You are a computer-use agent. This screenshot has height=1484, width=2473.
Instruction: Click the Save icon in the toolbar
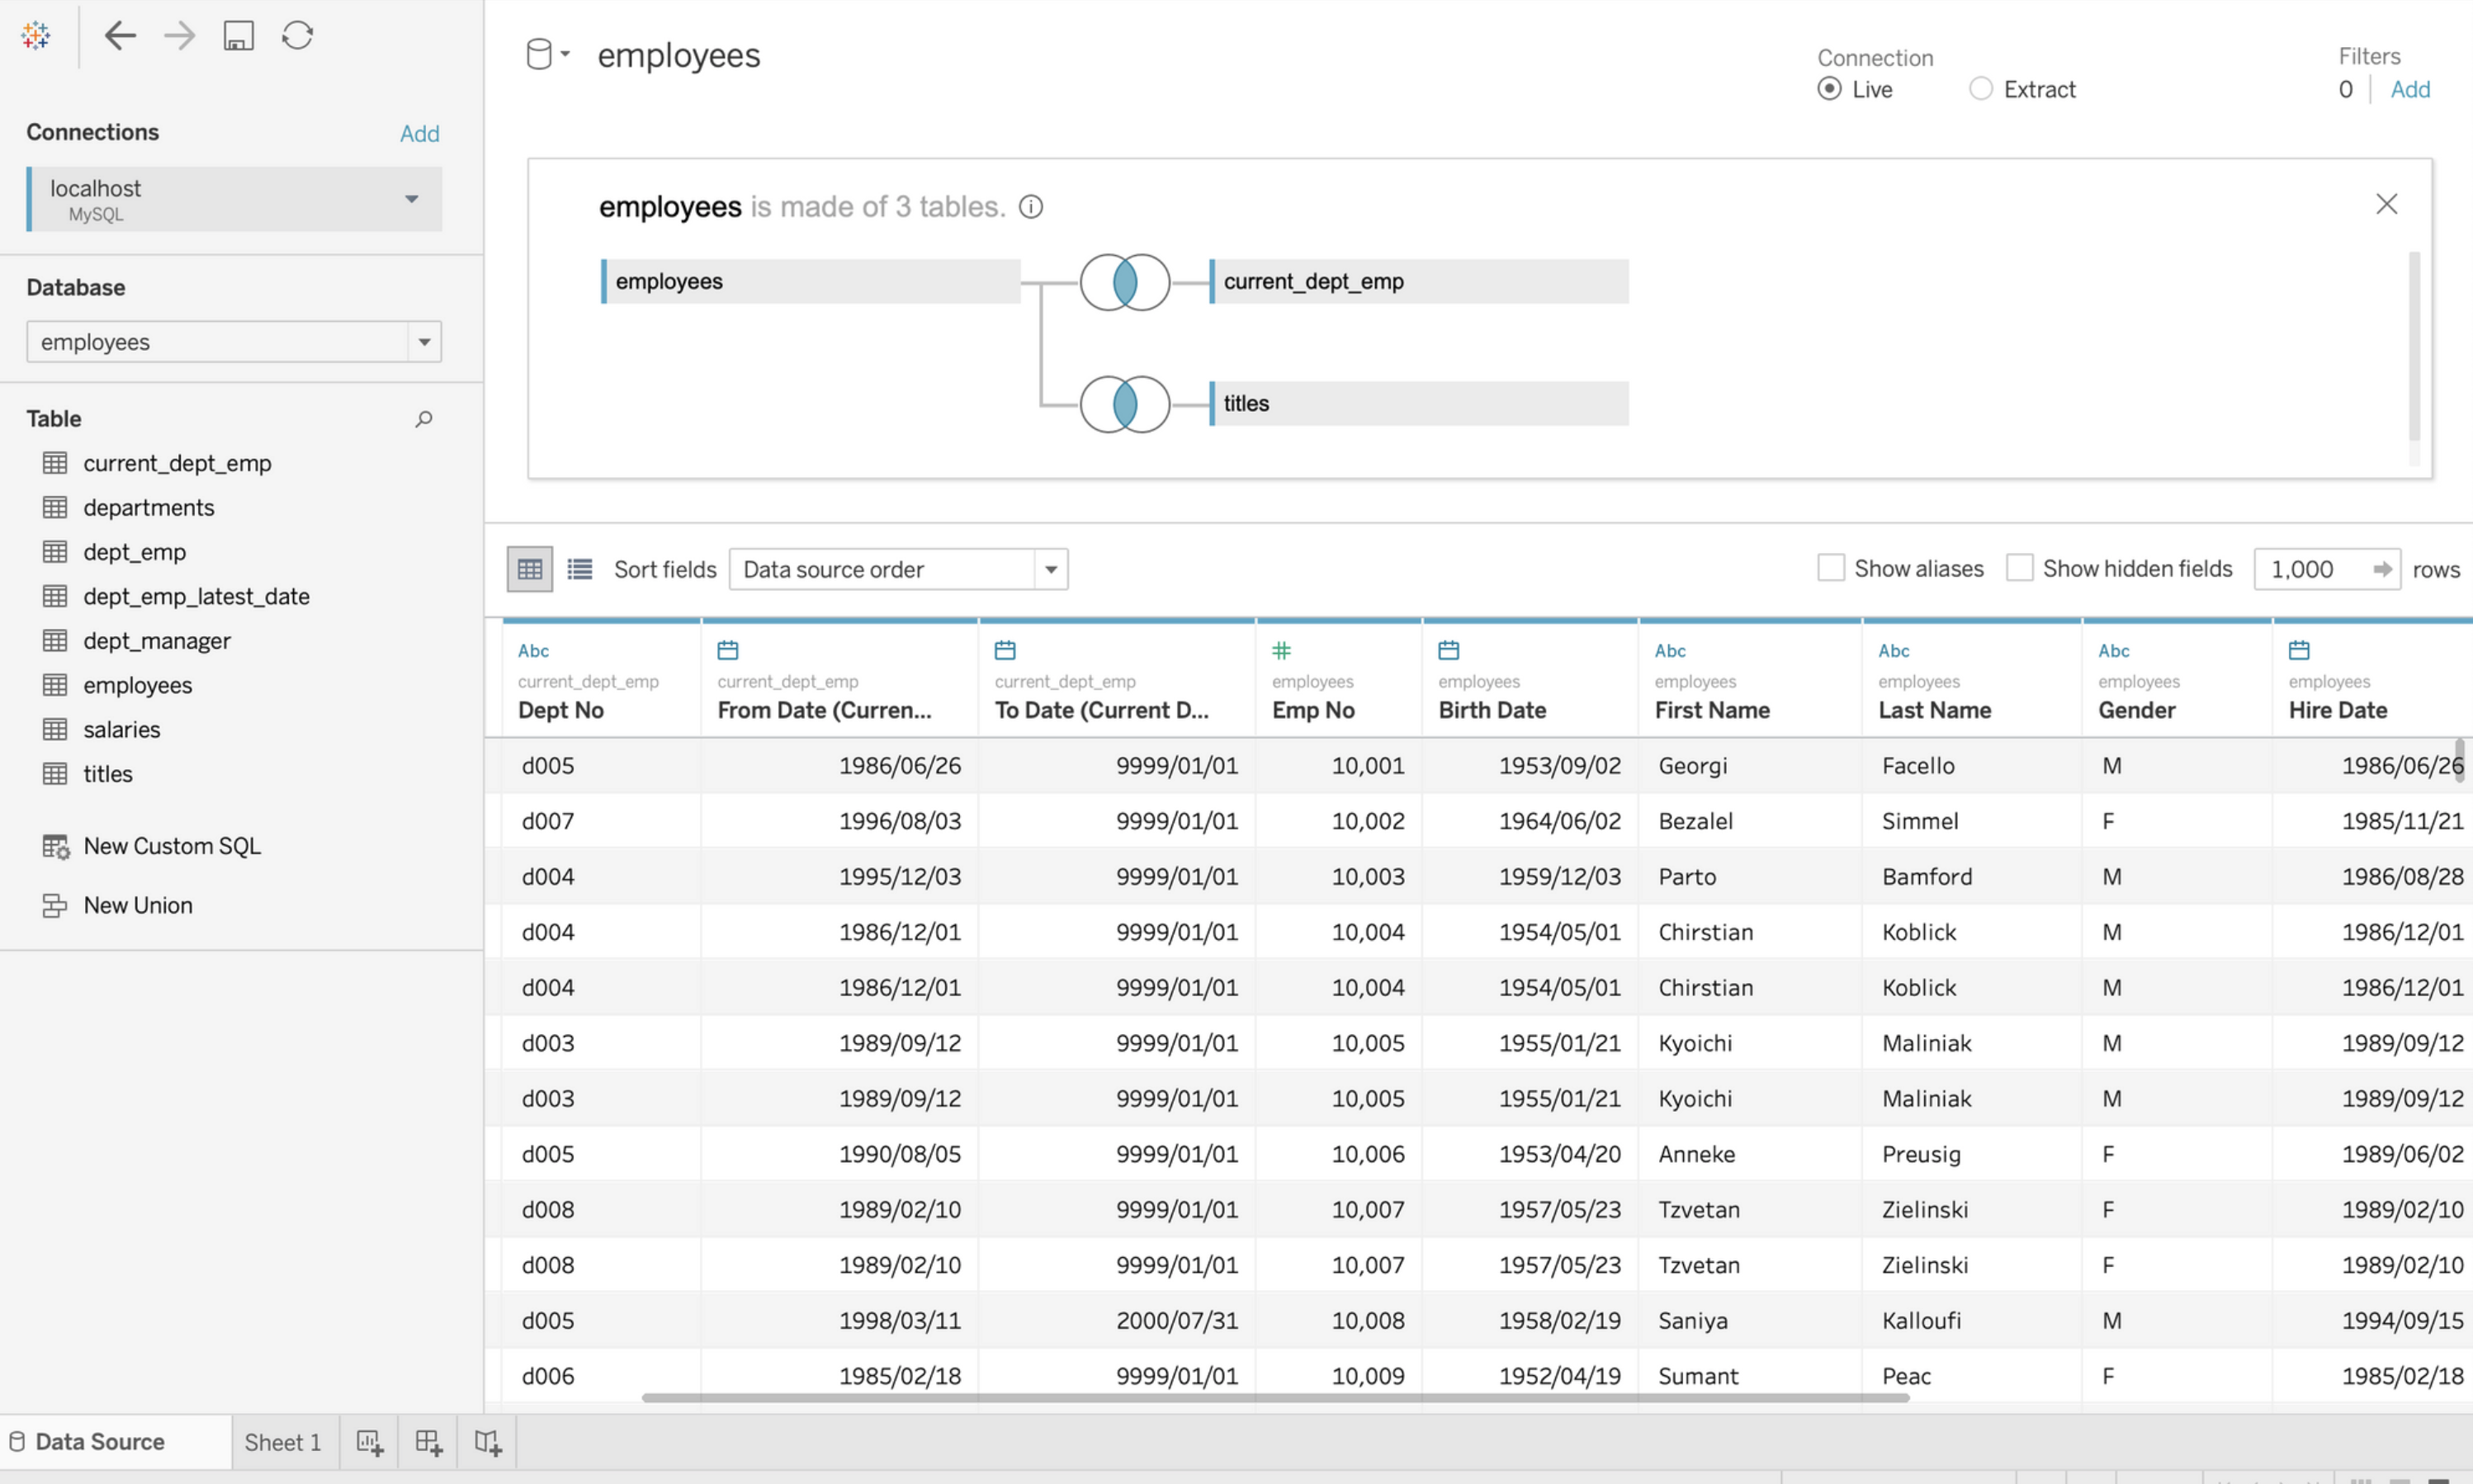point(238,35)
